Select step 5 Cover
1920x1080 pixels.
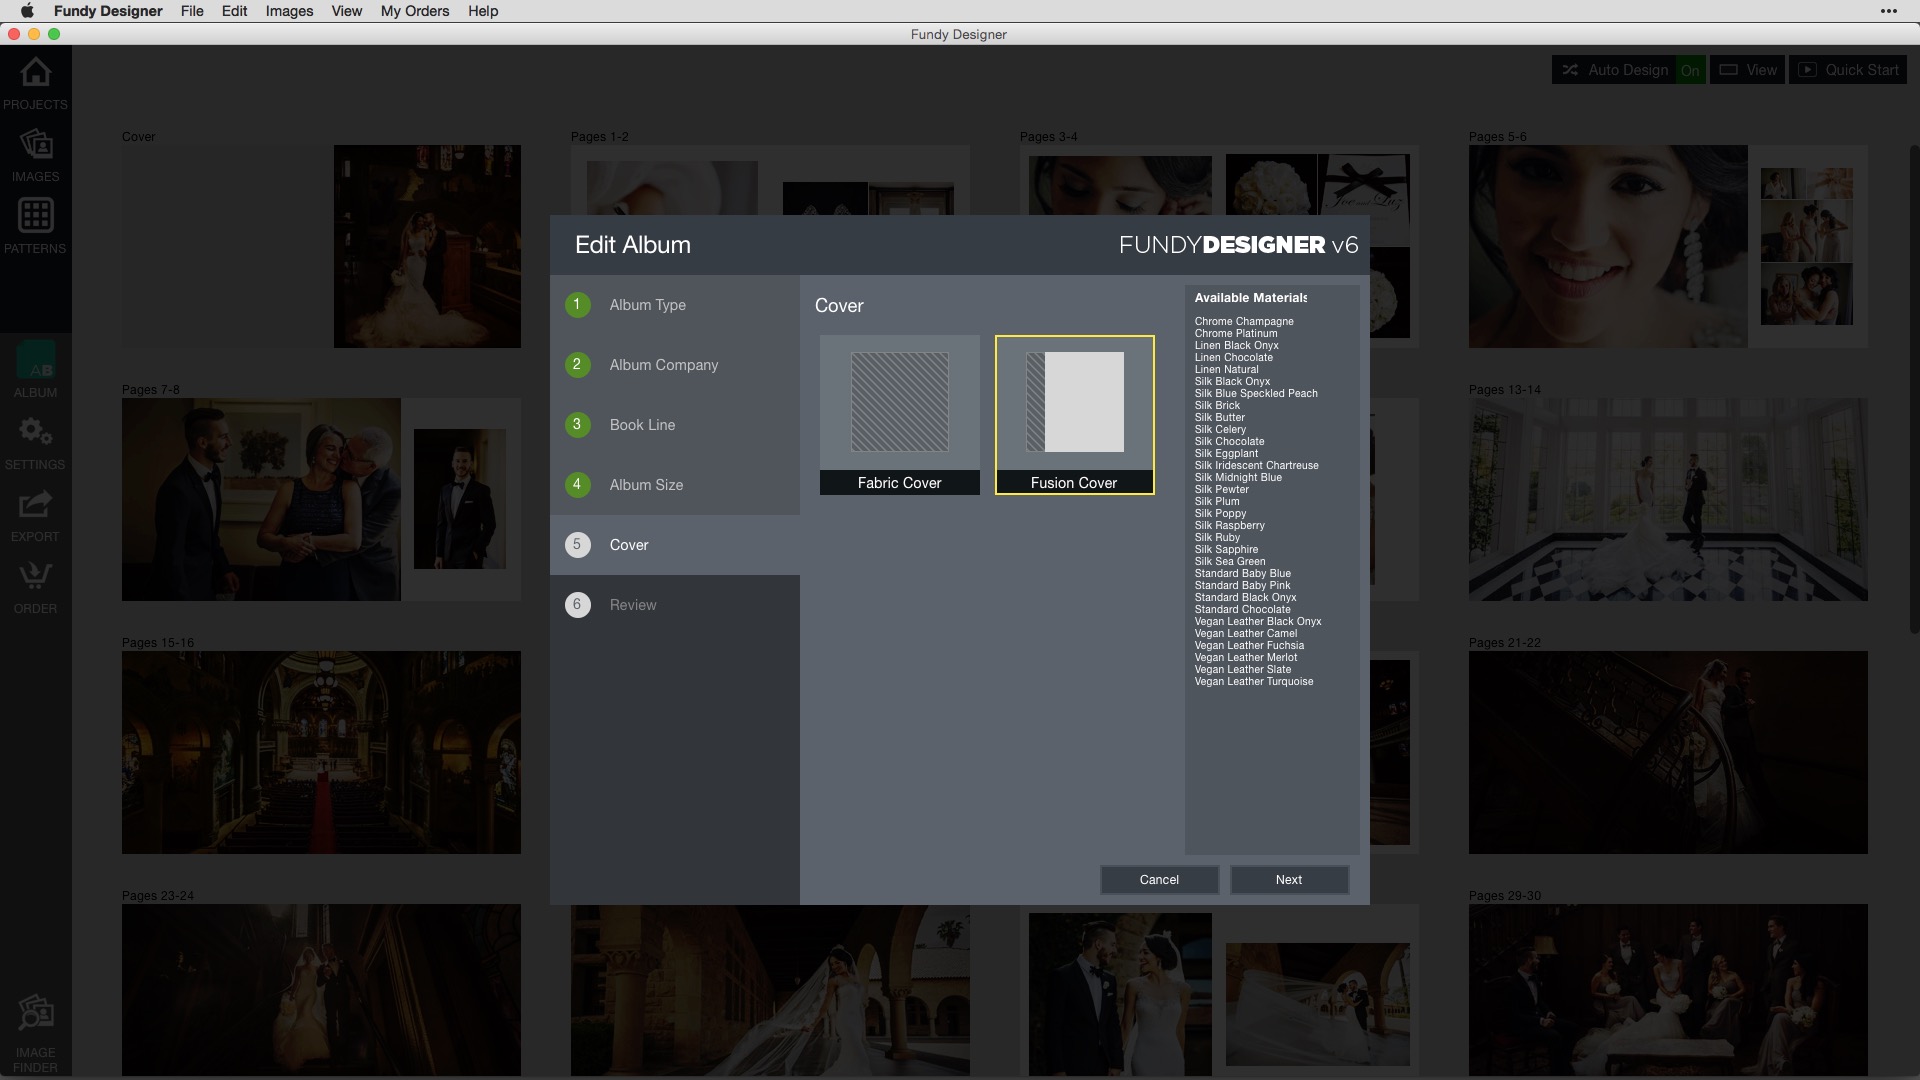(x=675, y=545)
